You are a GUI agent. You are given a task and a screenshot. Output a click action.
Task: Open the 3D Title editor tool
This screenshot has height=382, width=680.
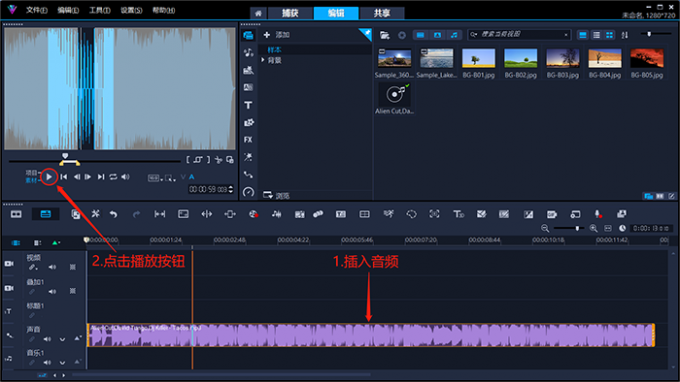[x=458, y=214]
